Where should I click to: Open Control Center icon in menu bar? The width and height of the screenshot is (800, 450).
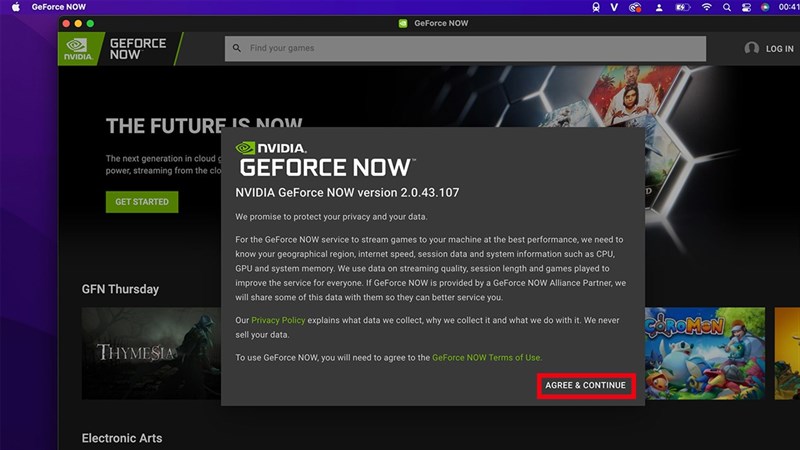click(746, 7)
